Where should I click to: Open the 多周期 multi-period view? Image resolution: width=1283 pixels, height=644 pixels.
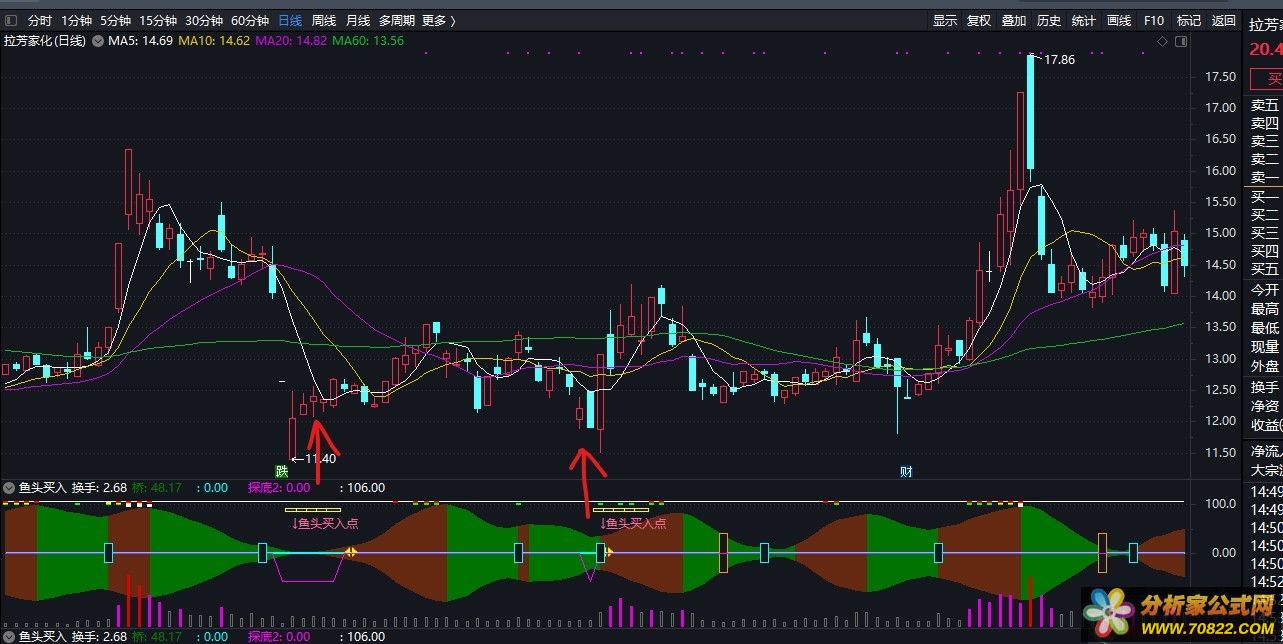click(x=397, y=20)
